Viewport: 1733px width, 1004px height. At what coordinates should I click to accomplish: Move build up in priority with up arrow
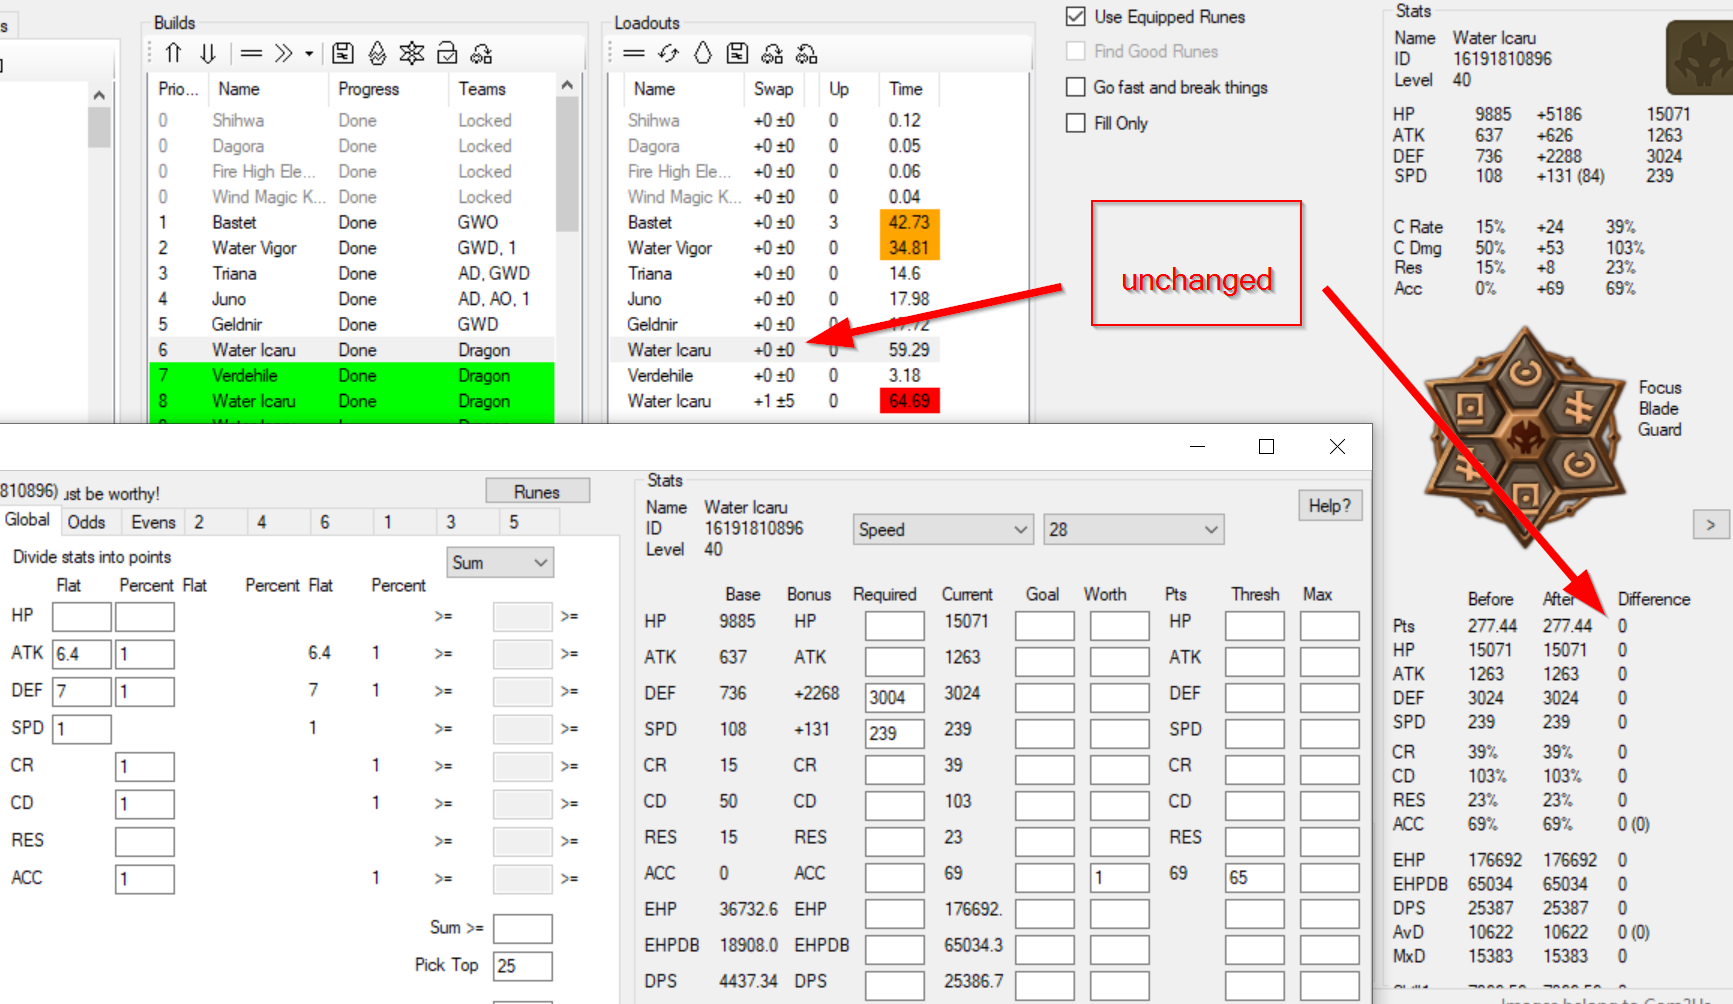tap(173, 53)
